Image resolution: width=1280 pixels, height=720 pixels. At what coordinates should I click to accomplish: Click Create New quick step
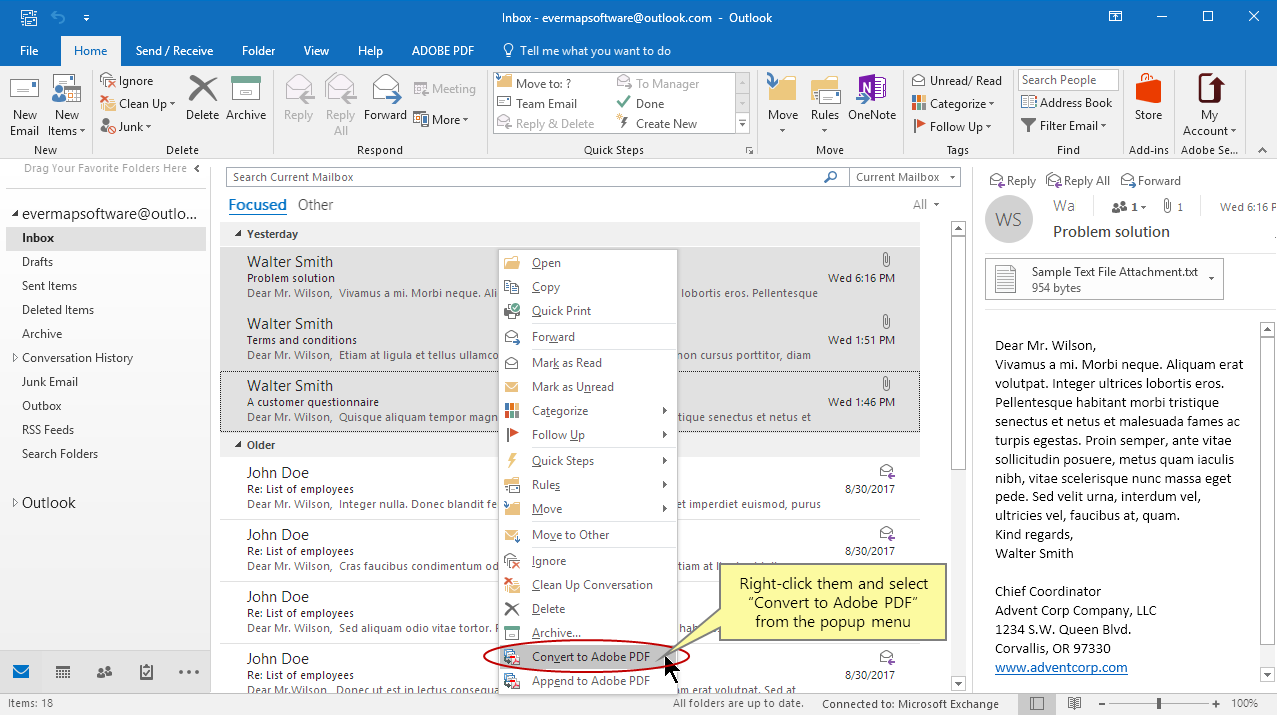coord(657,124)
